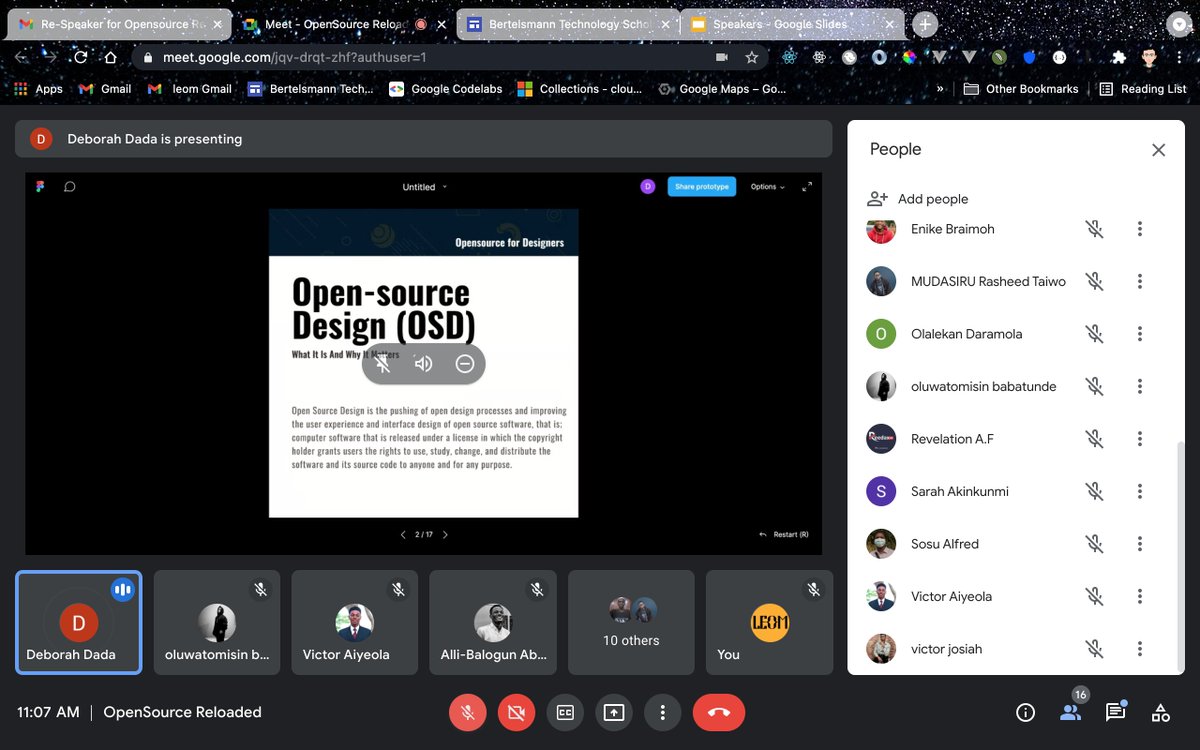Screen dimensions: 1200x750
Task: Open more actions for MUDASIRU Rasheed Taiwo
Action: click(1140, 282)
